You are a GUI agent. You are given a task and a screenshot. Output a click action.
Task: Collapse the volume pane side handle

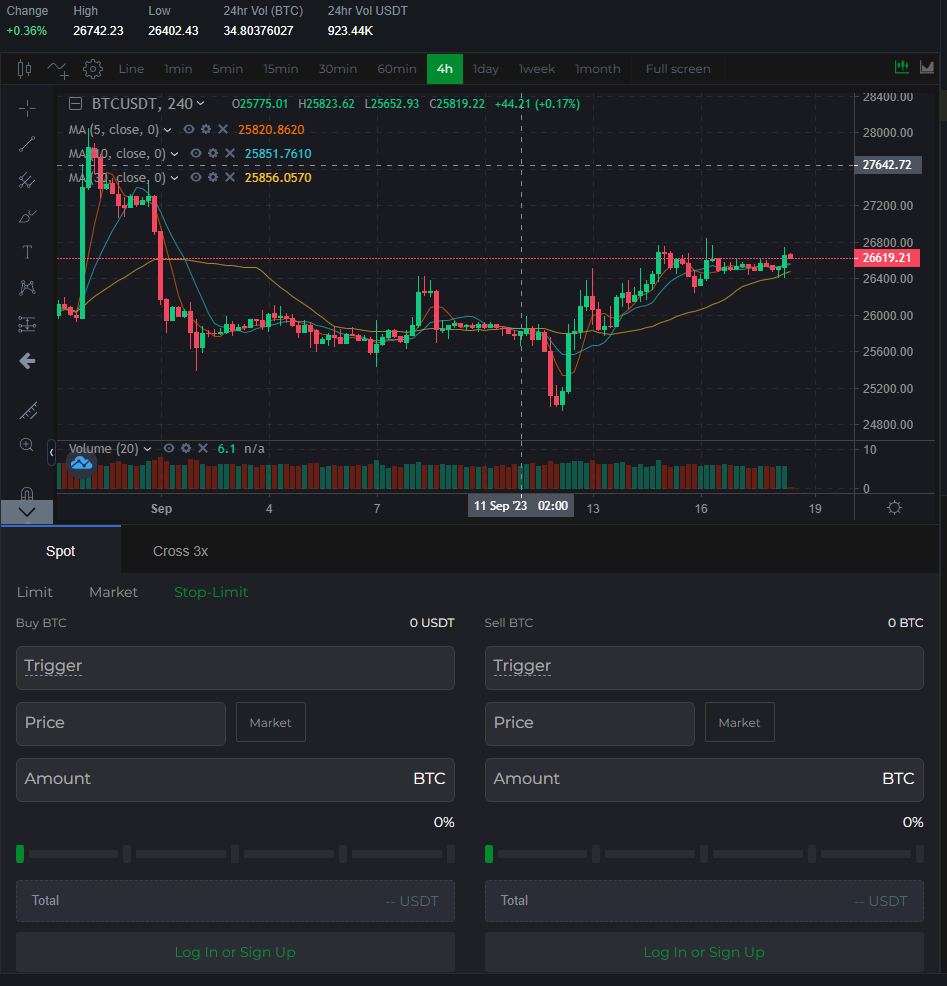pos(52,452)
